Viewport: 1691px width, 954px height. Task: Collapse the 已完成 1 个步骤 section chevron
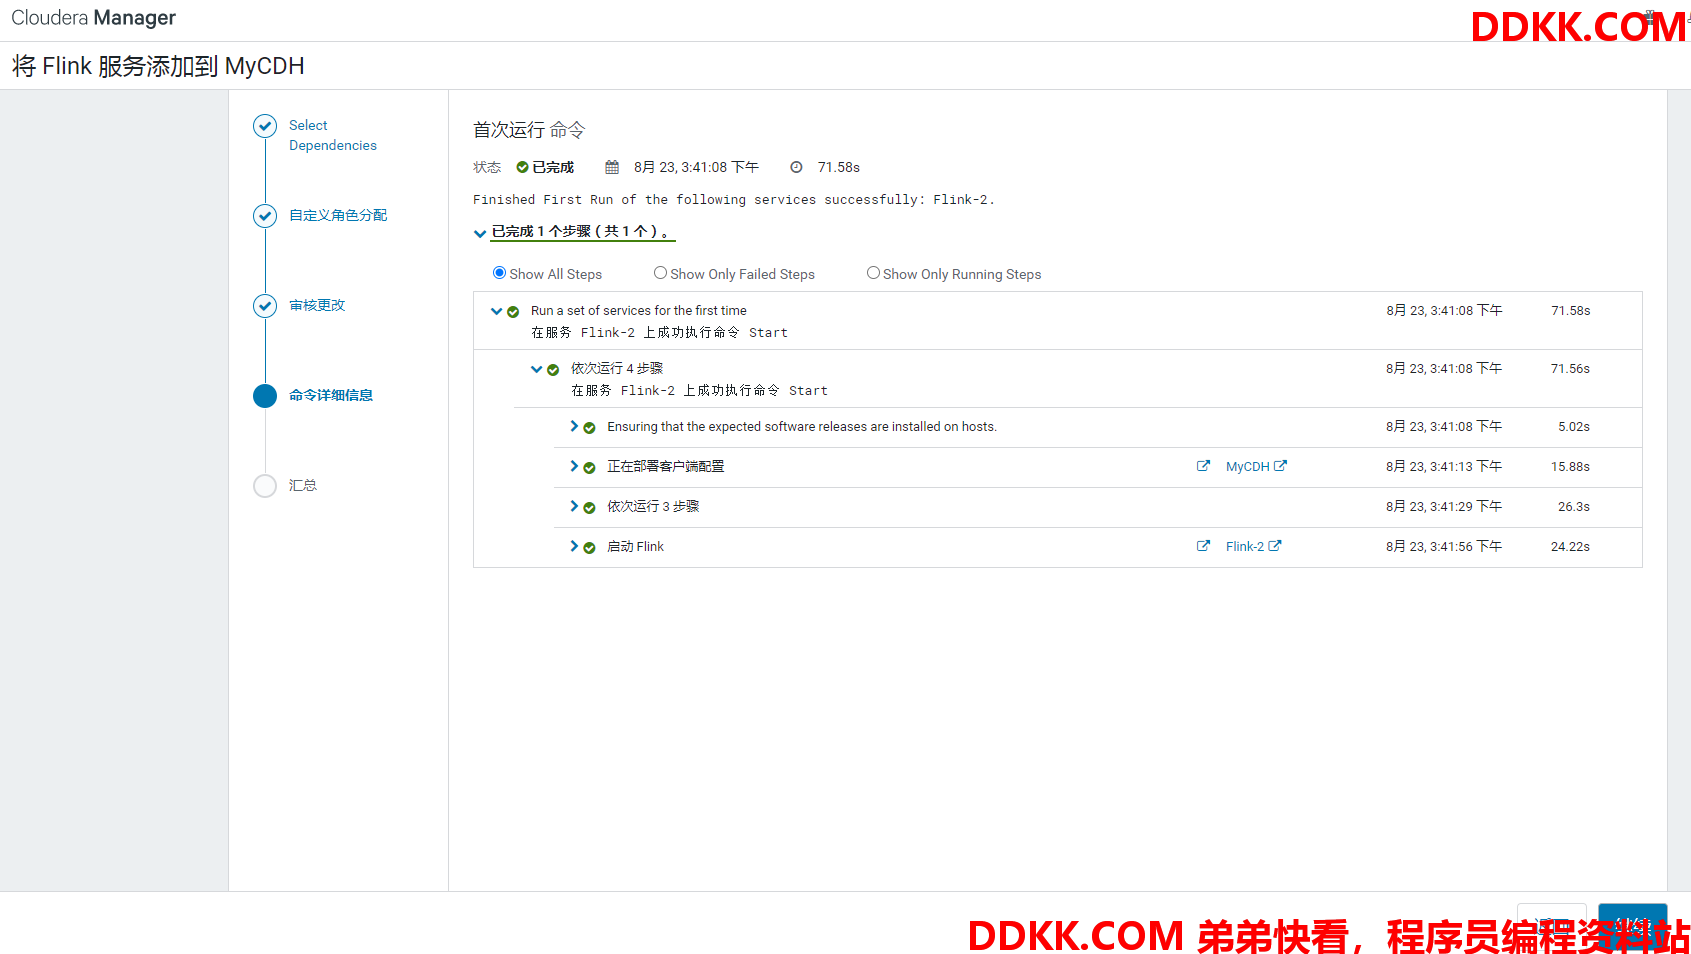tap(480, 233)
